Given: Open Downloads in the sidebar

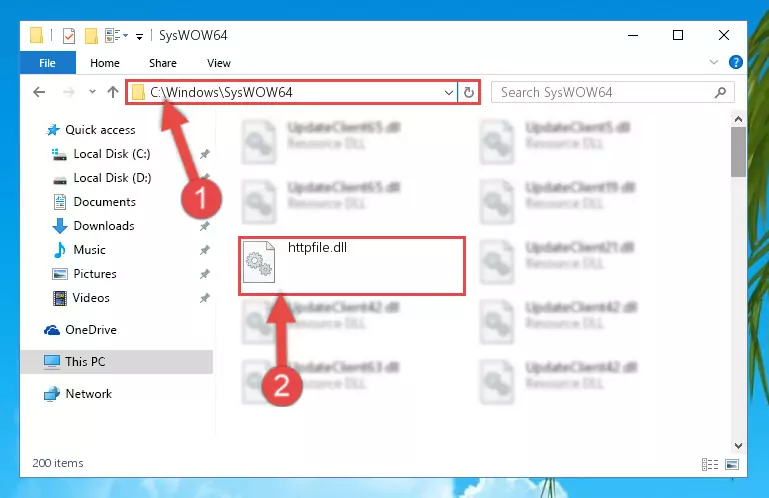Looking at the screenshot, I should [x=104, y=226].
